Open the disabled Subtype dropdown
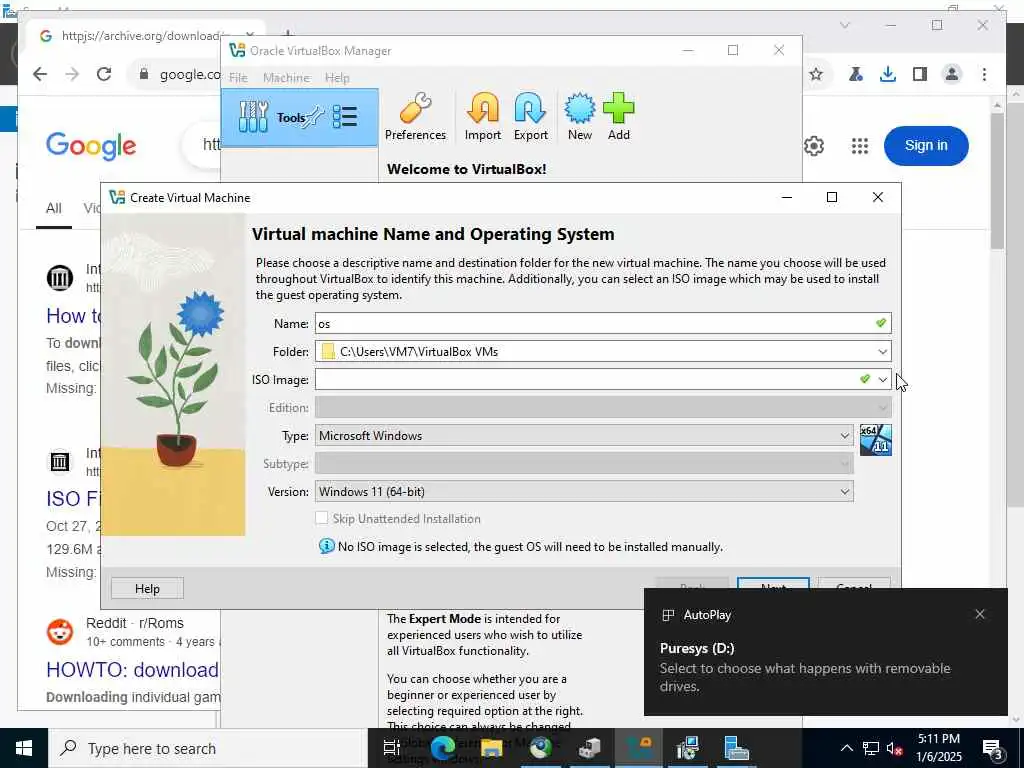This screenshot has width=1024, height=768. 584,464
